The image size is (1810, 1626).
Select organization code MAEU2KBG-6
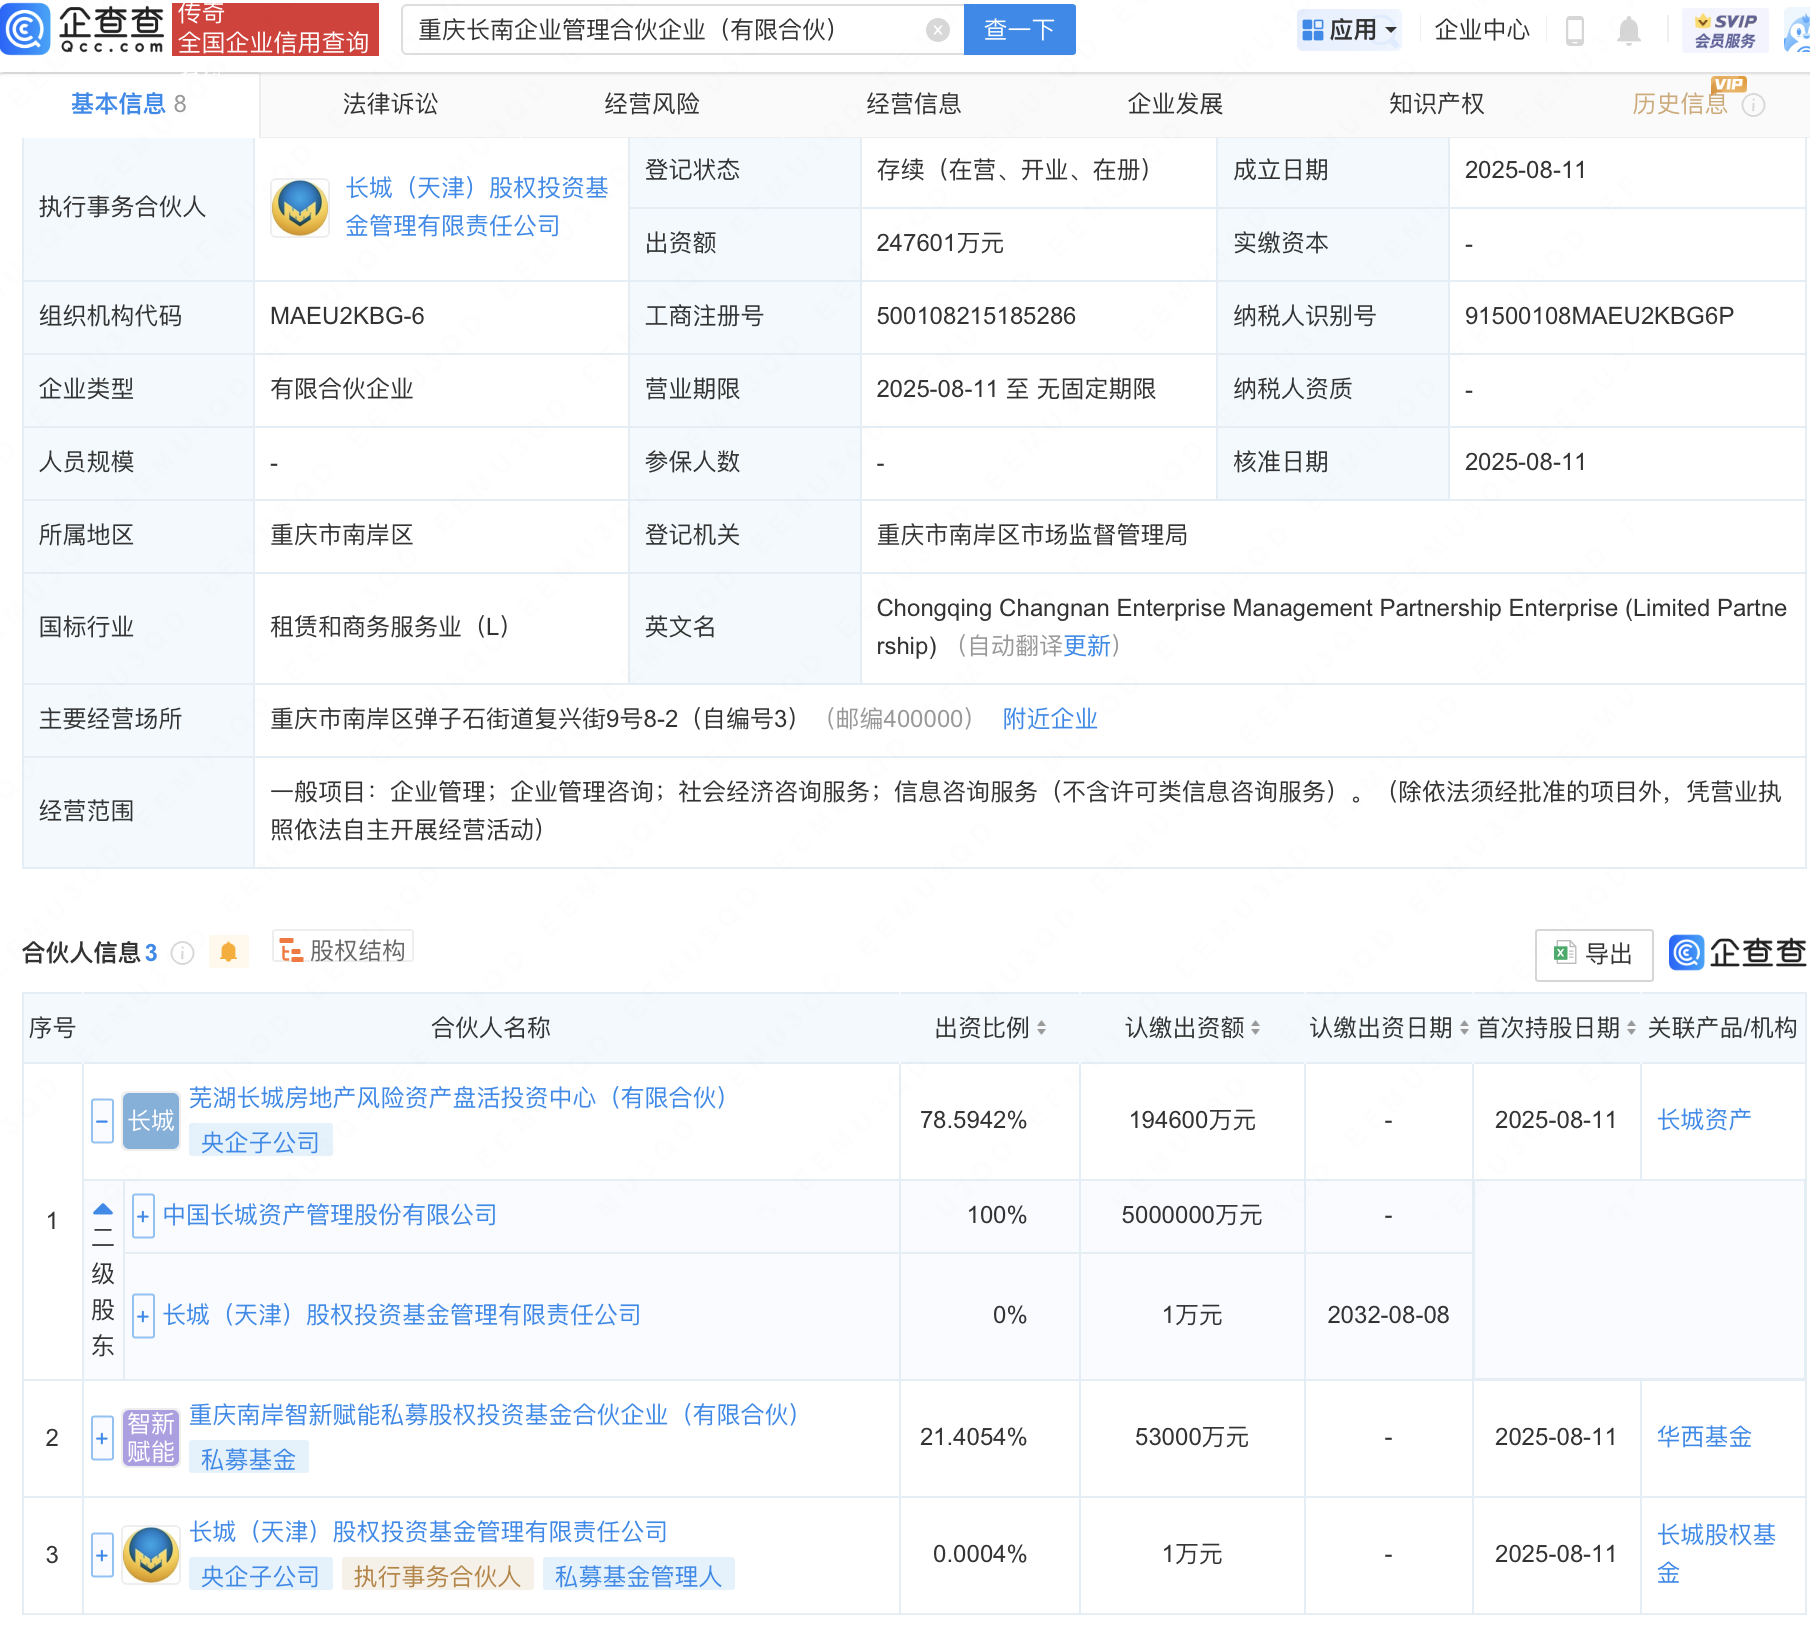347,316
